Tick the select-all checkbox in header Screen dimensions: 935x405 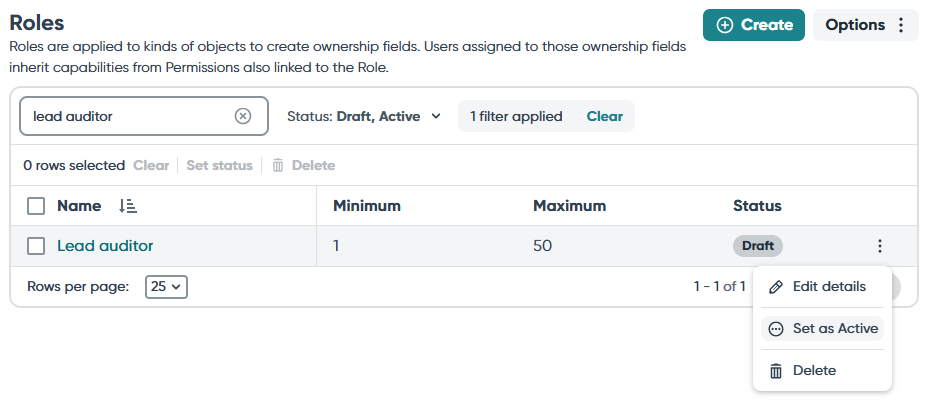point(36,206)
